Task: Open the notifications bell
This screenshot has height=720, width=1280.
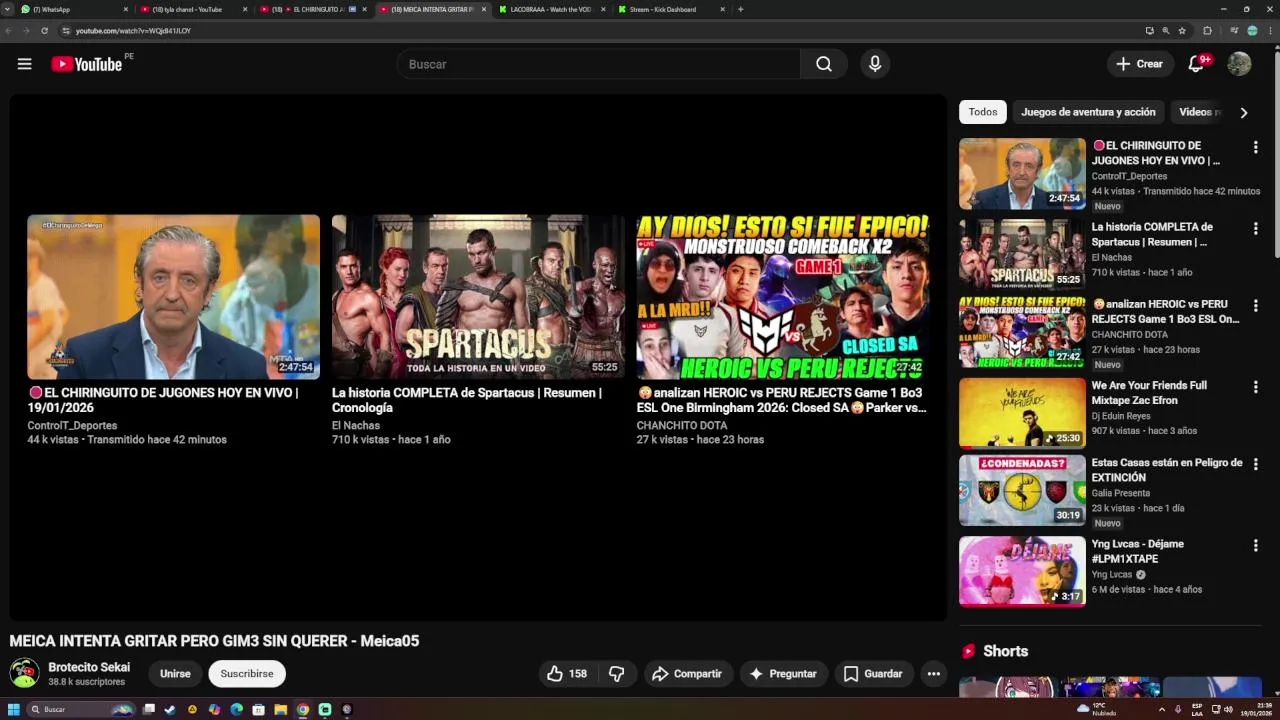Action: [x=1196, y=64]
